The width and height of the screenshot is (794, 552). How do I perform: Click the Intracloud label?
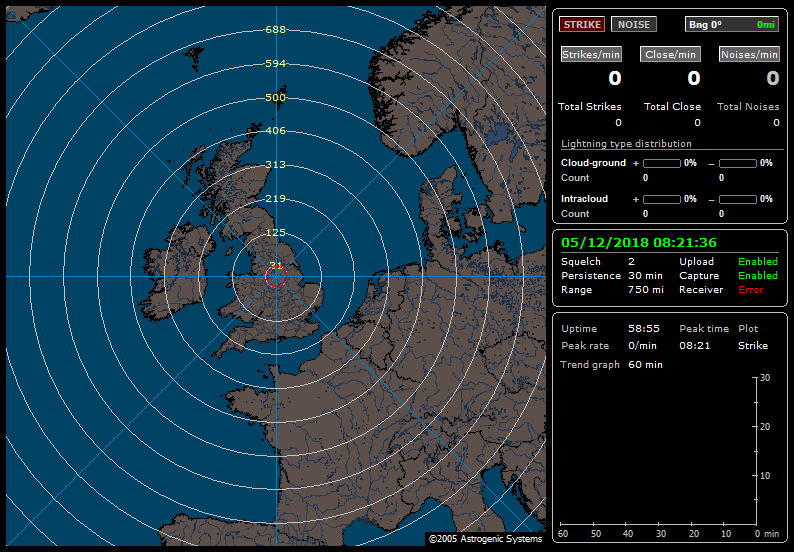pos(584,199)
